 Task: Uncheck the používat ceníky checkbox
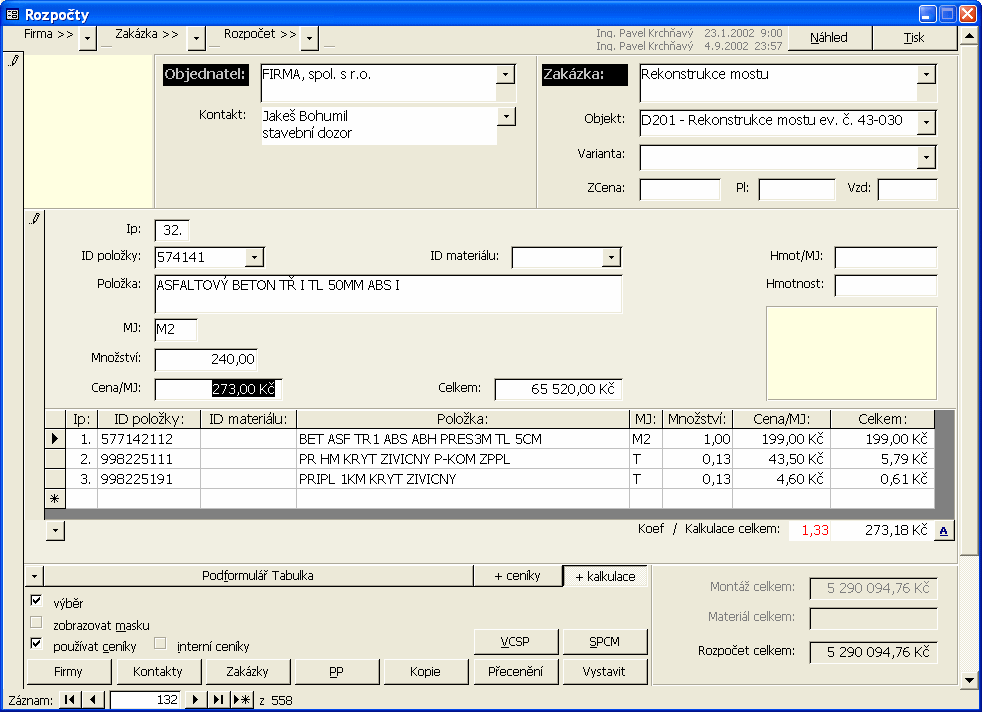tap(37, 645)
